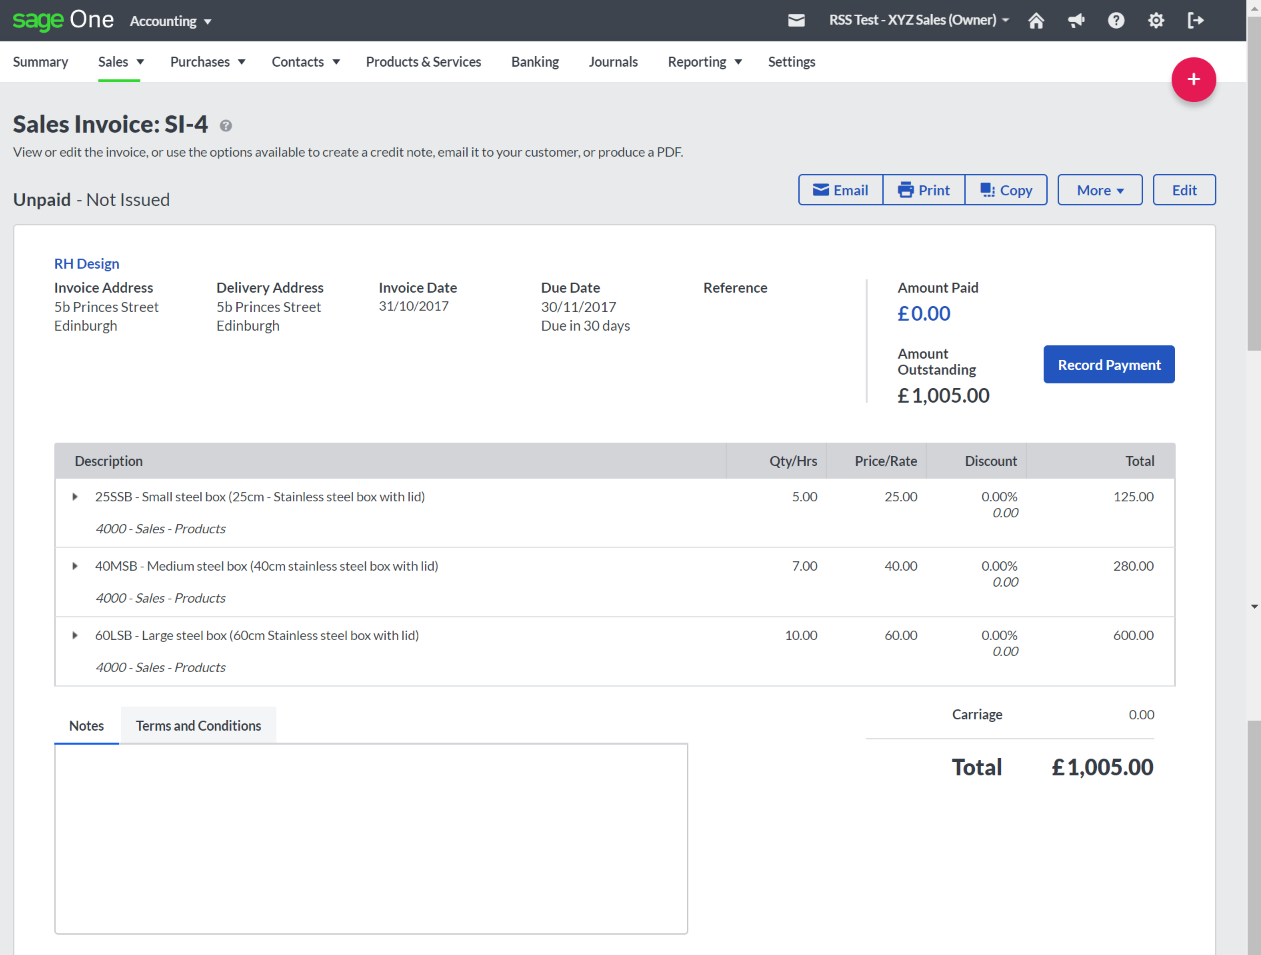
Task: Open the RSS Test - XYZ Sales company dropdown
Action: 918,20
